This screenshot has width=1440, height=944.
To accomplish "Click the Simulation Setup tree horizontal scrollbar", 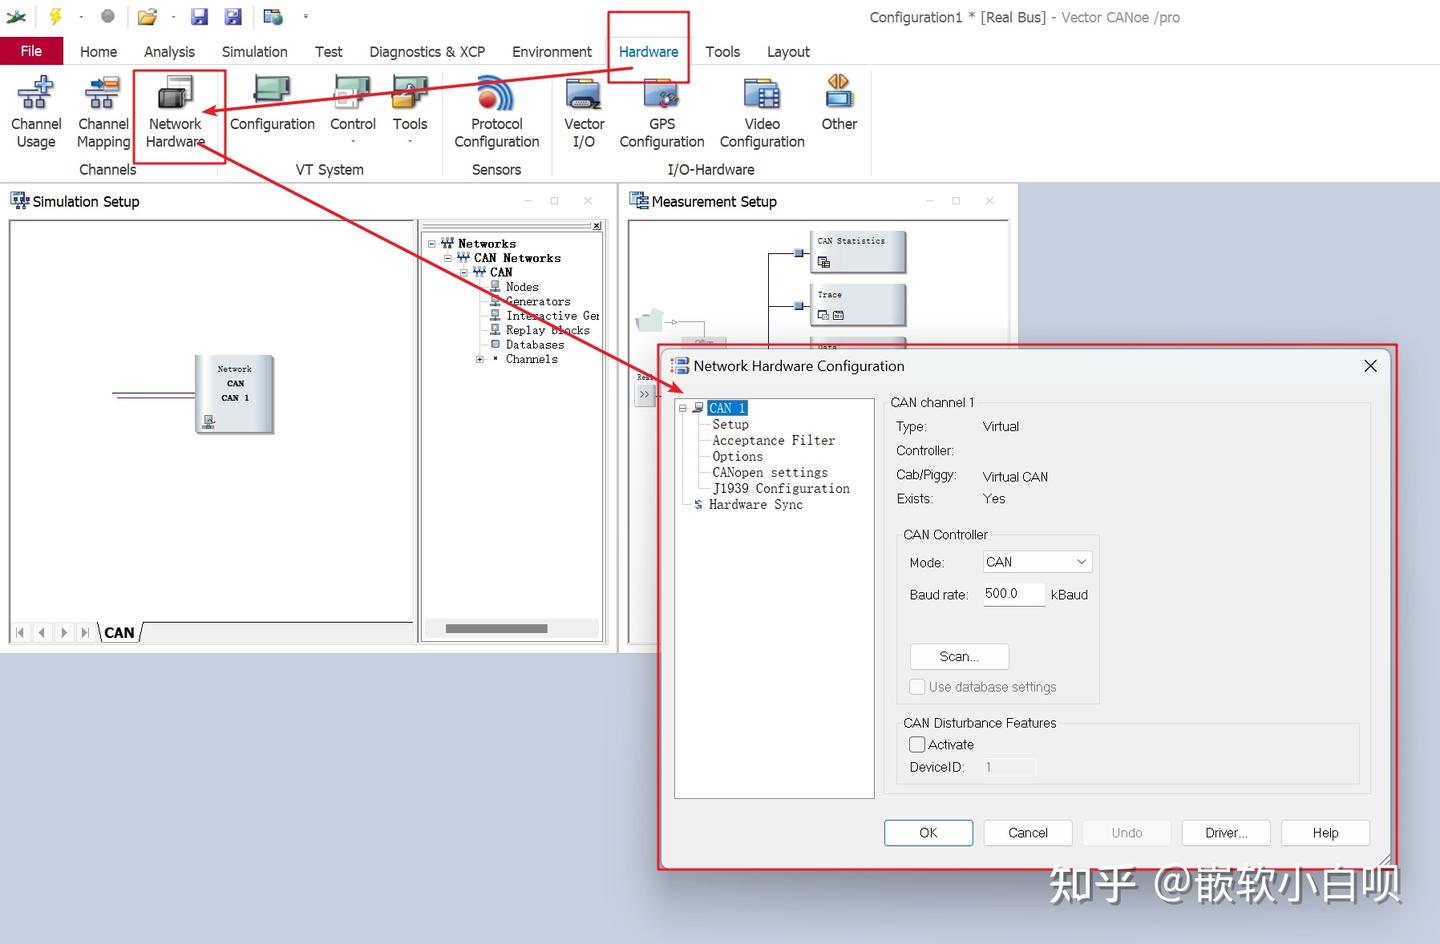I will pyautogui.click(x=497, y=629).
